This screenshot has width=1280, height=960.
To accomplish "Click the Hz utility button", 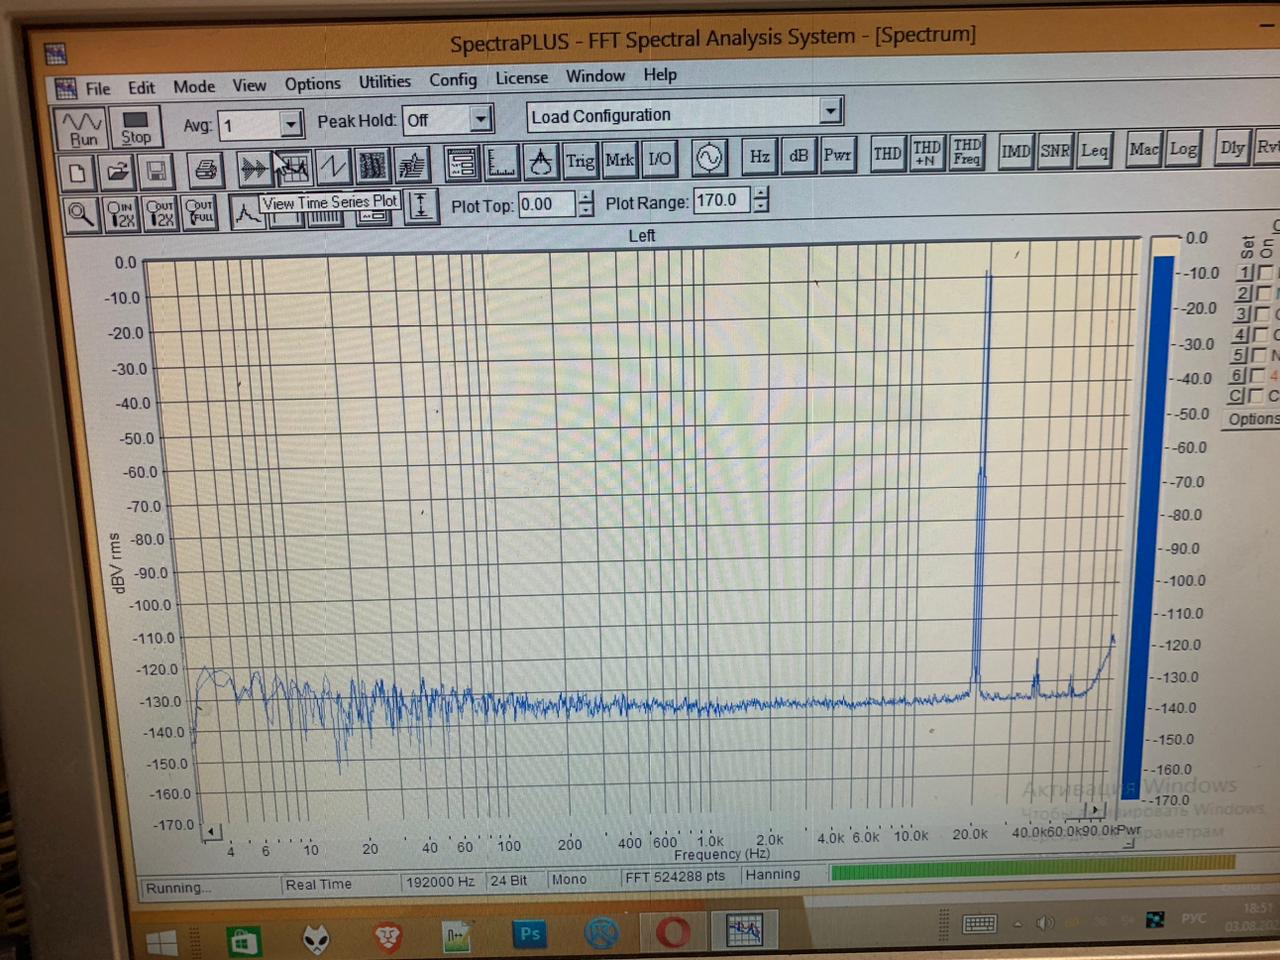I will coord(759,156).
